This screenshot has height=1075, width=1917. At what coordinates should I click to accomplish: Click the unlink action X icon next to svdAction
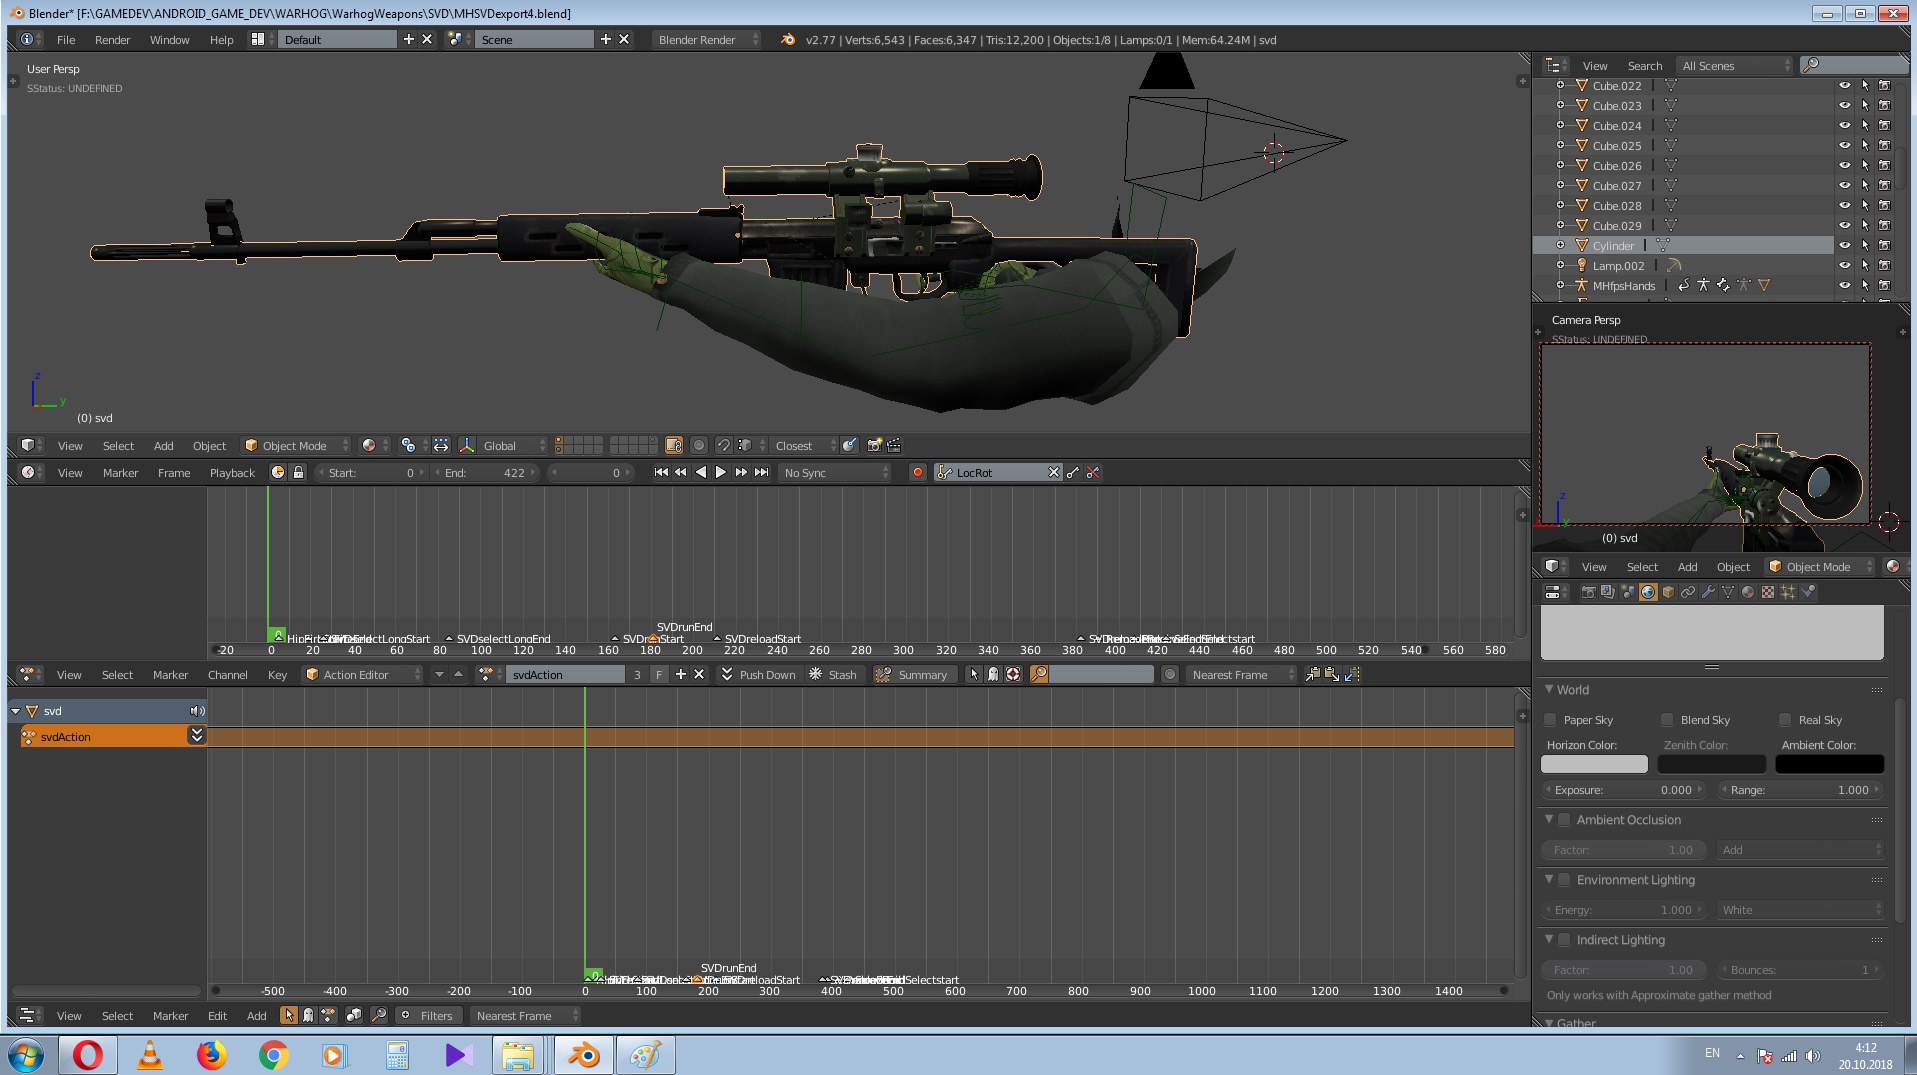pos(699,675)
